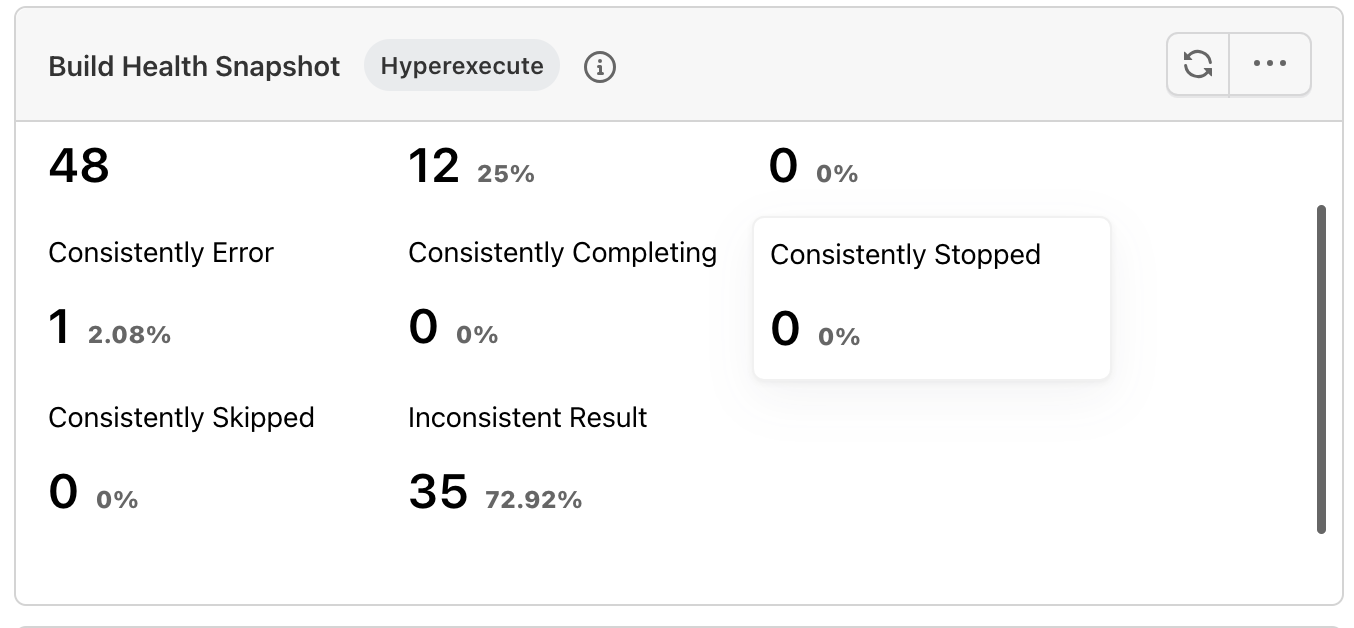Click the 48 total count
1354x628 pixels.
click(78, 165)
